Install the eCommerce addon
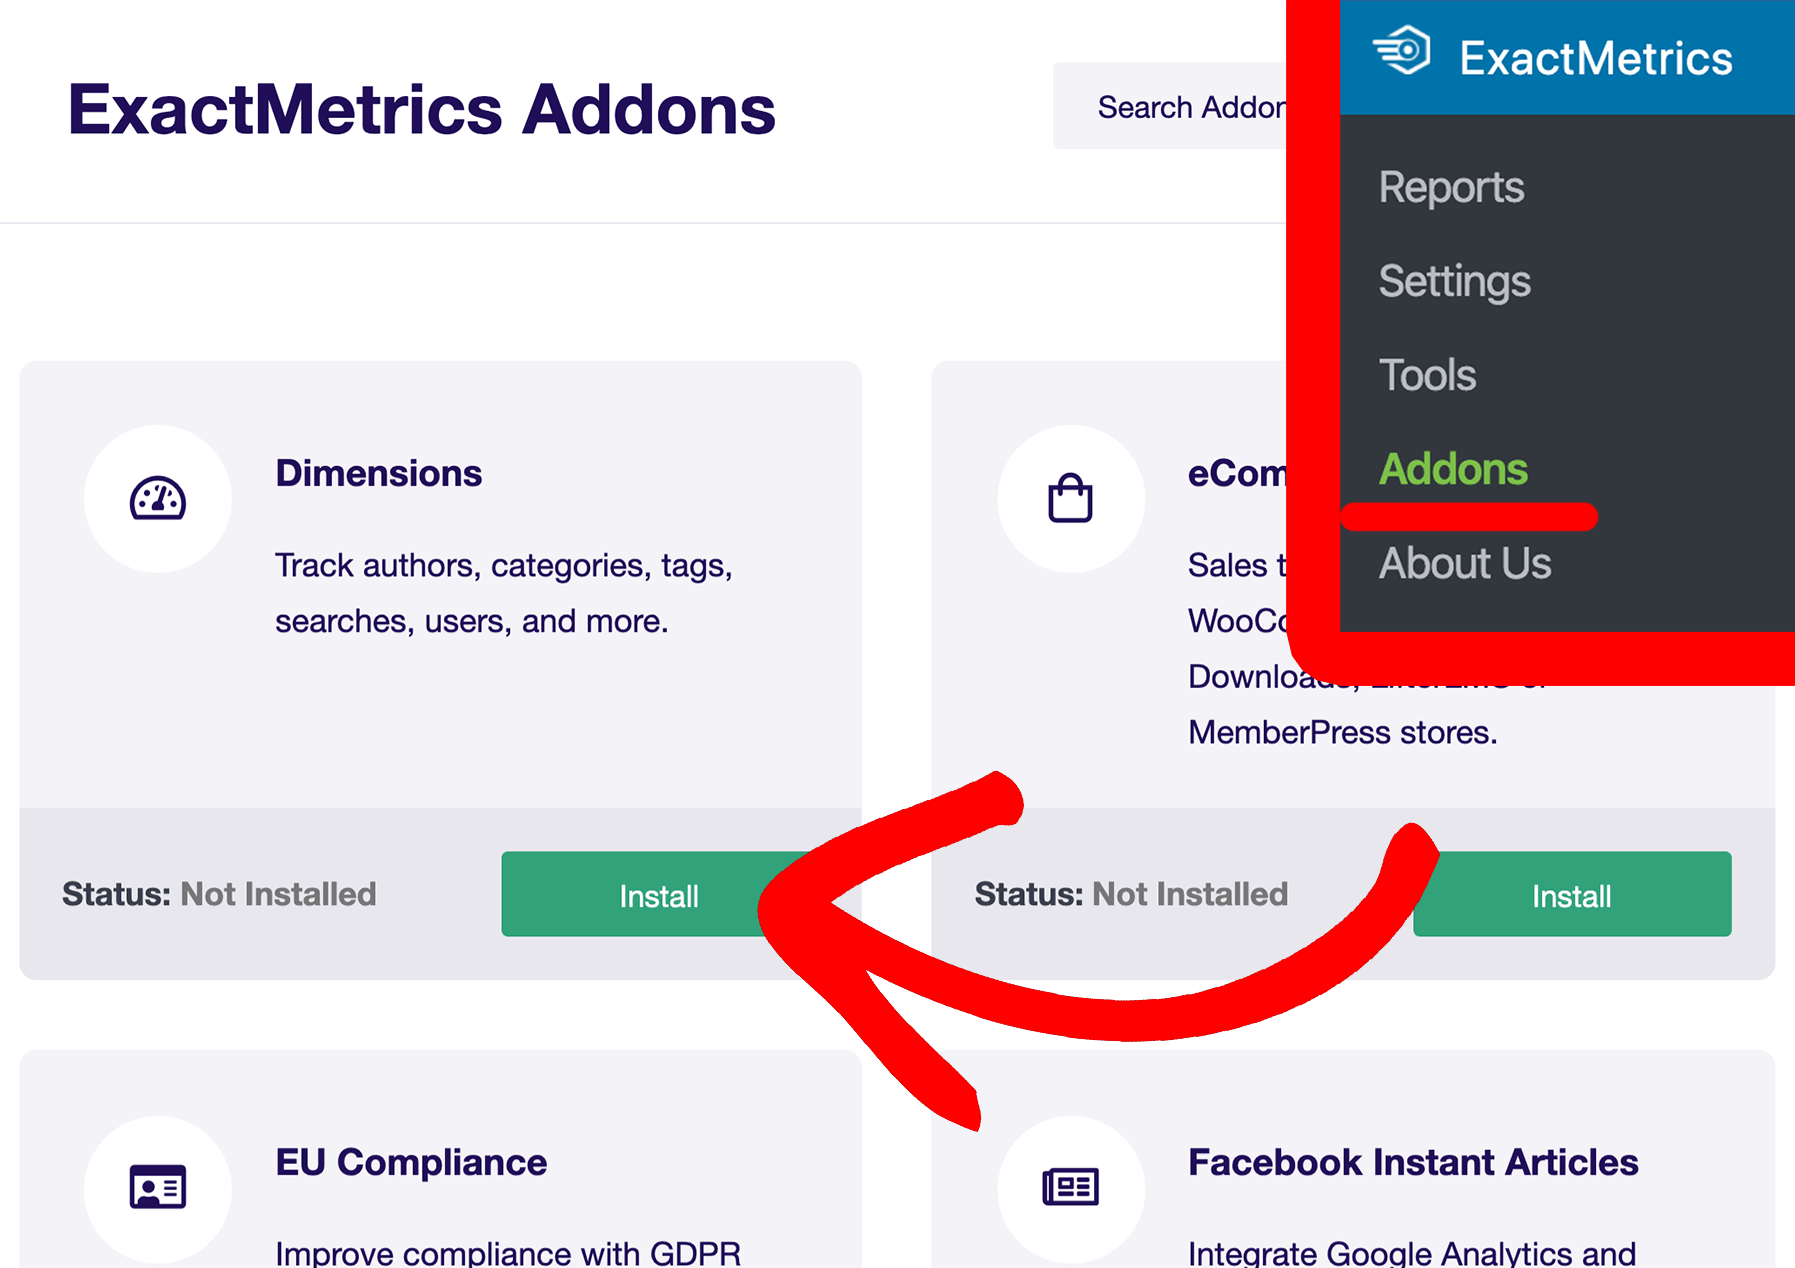Image resolution: width=1795 pixels, height=1268 pixels. 1572,894
